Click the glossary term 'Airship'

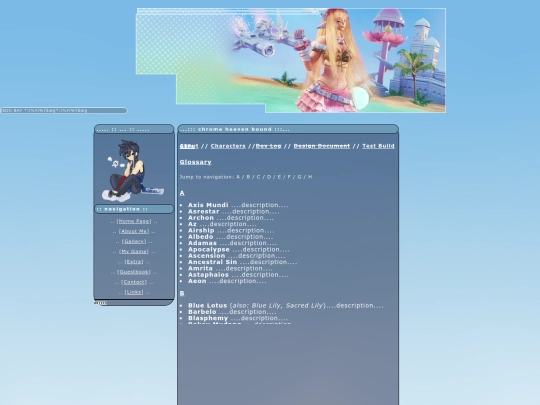(x=201, y=231)
